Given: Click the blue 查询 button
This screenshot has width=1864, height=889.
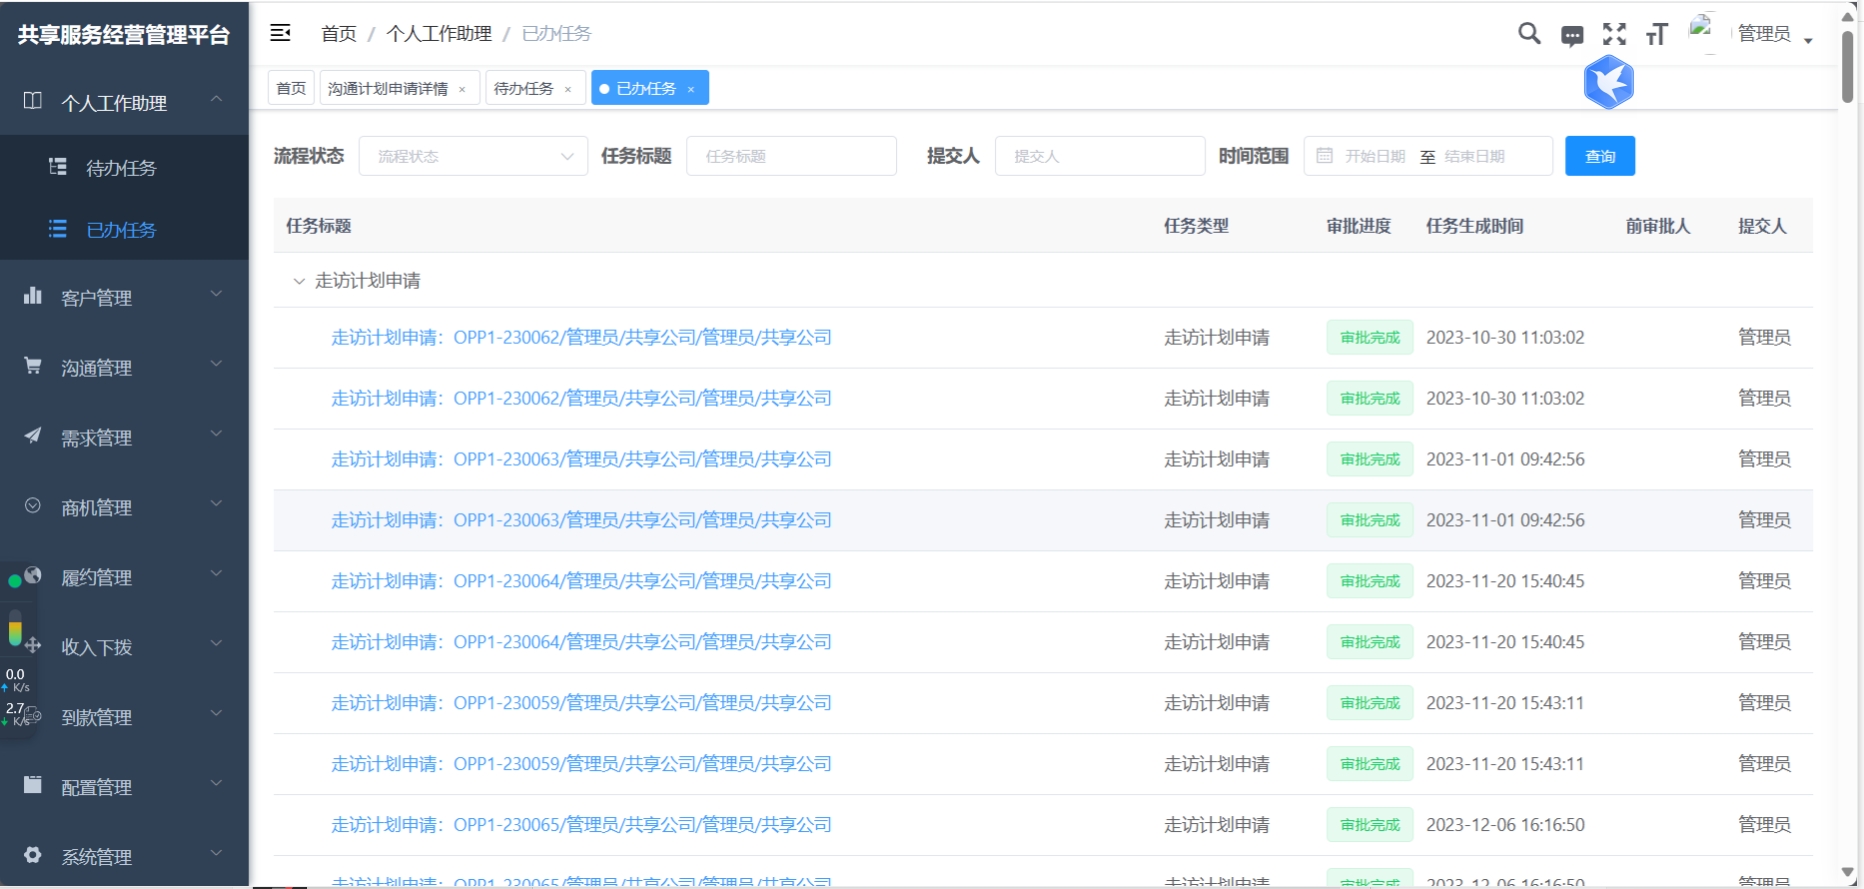Looking at the screenshot, I should [x=1600, y=156].
